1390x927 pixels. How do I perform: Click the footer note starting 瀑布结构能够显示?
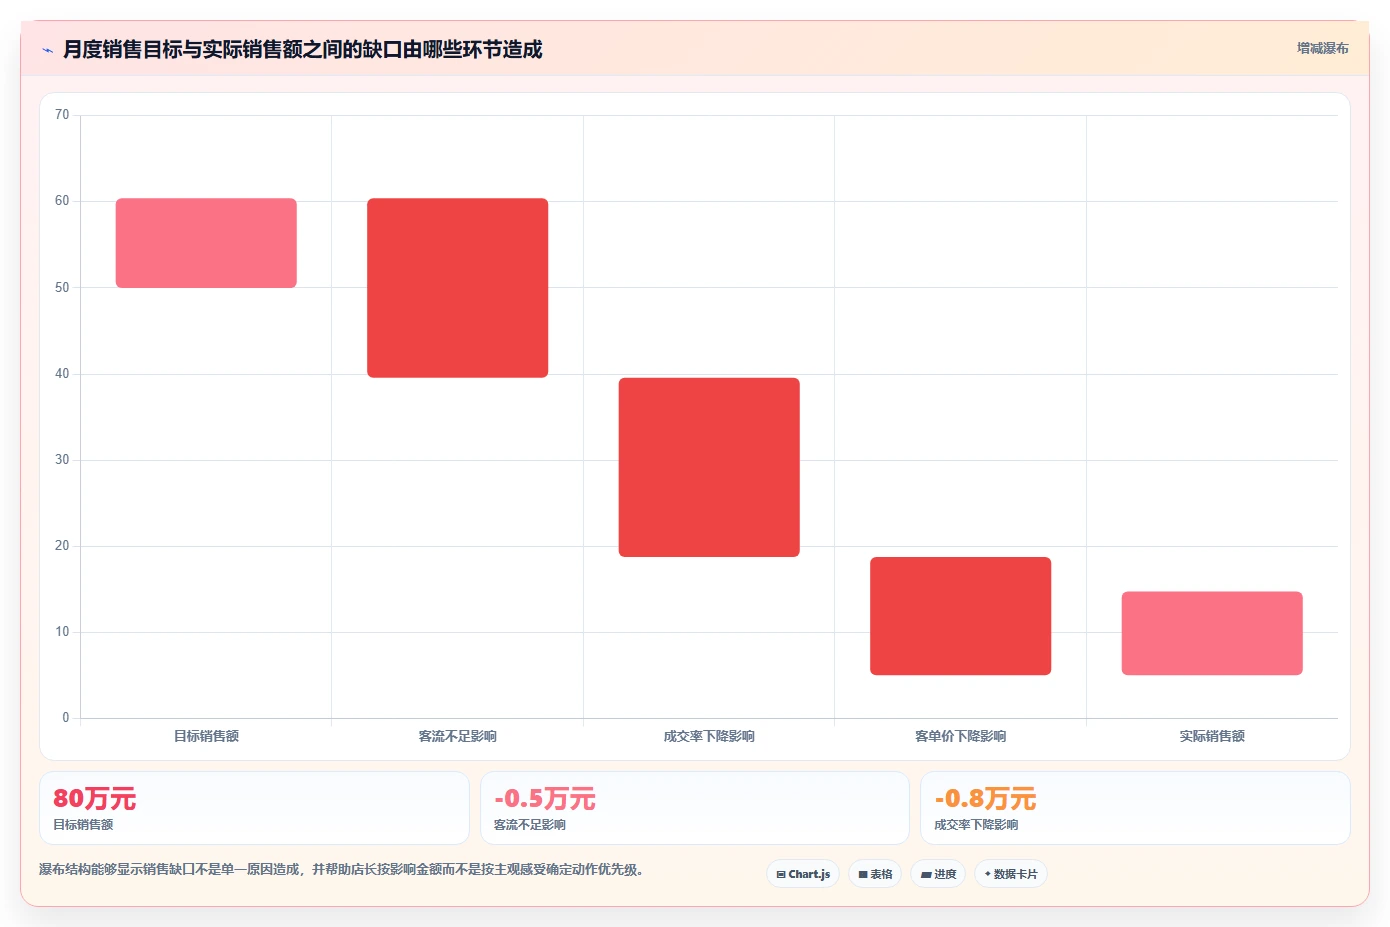(x=341, y=870)
